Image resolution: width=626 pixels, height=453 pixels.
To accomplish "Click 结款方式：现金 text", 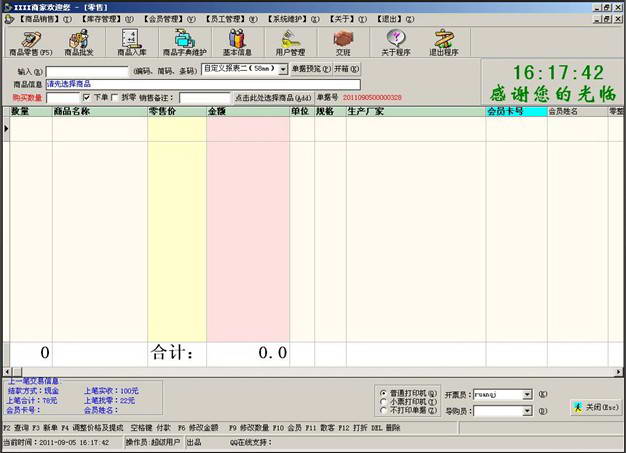I will (33, 391).
